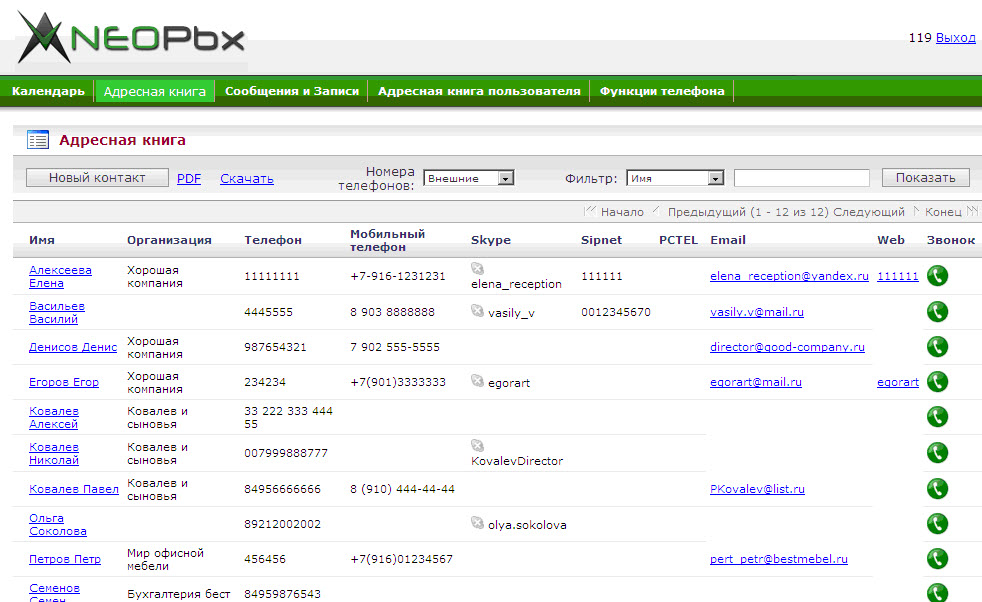The image size is (982, 602).
Task: Email elena_reception@yandex.ru
Action: pyautogui.click(x=789, y=276)
